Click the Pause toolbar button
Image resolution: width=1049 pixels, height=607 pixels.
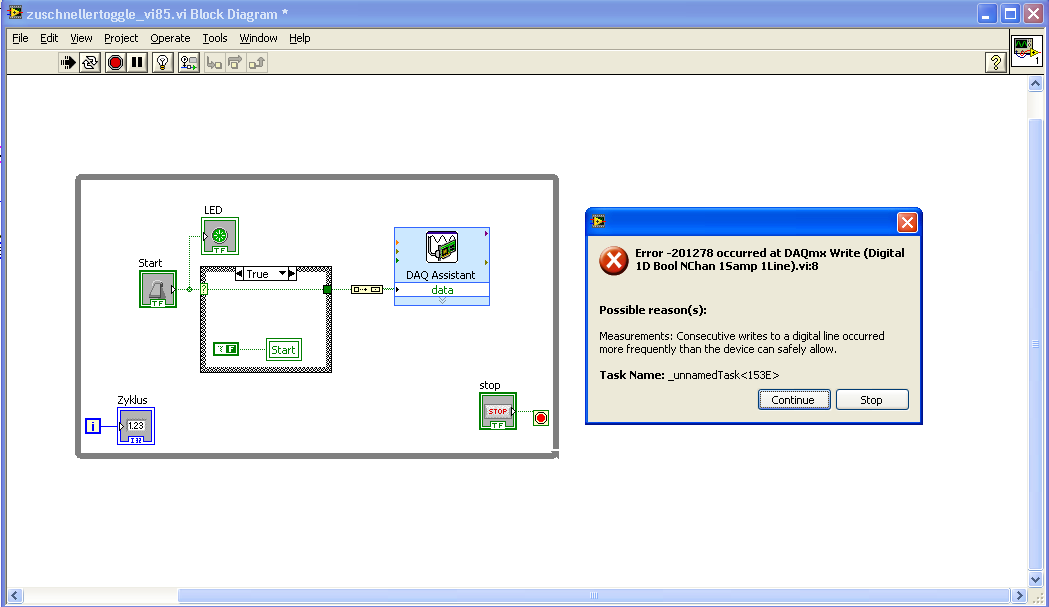[x=137, y=63]
